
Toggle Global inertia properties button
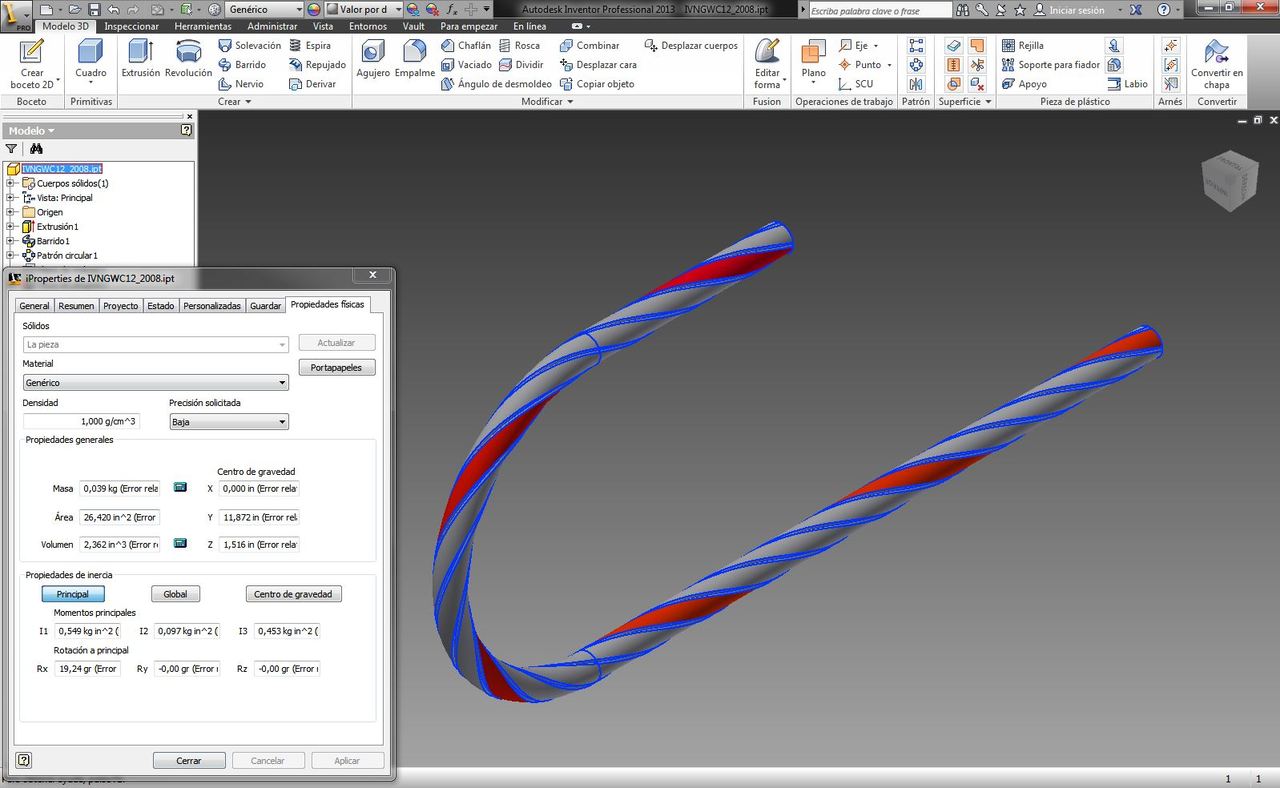point(175,594)
